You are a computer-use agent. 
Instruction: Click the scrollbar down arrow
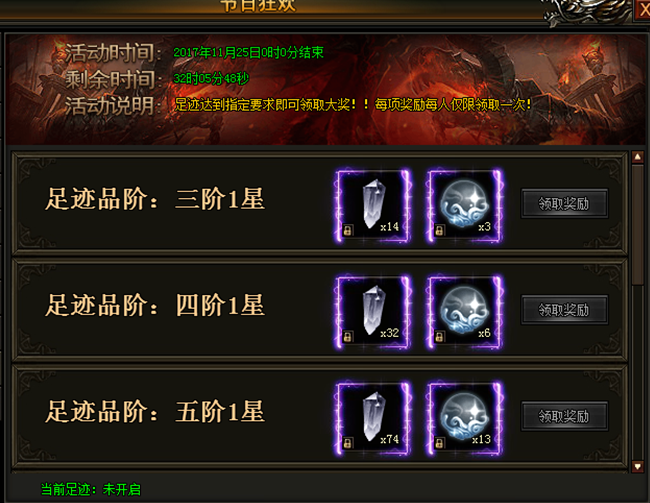click(638, 467)
